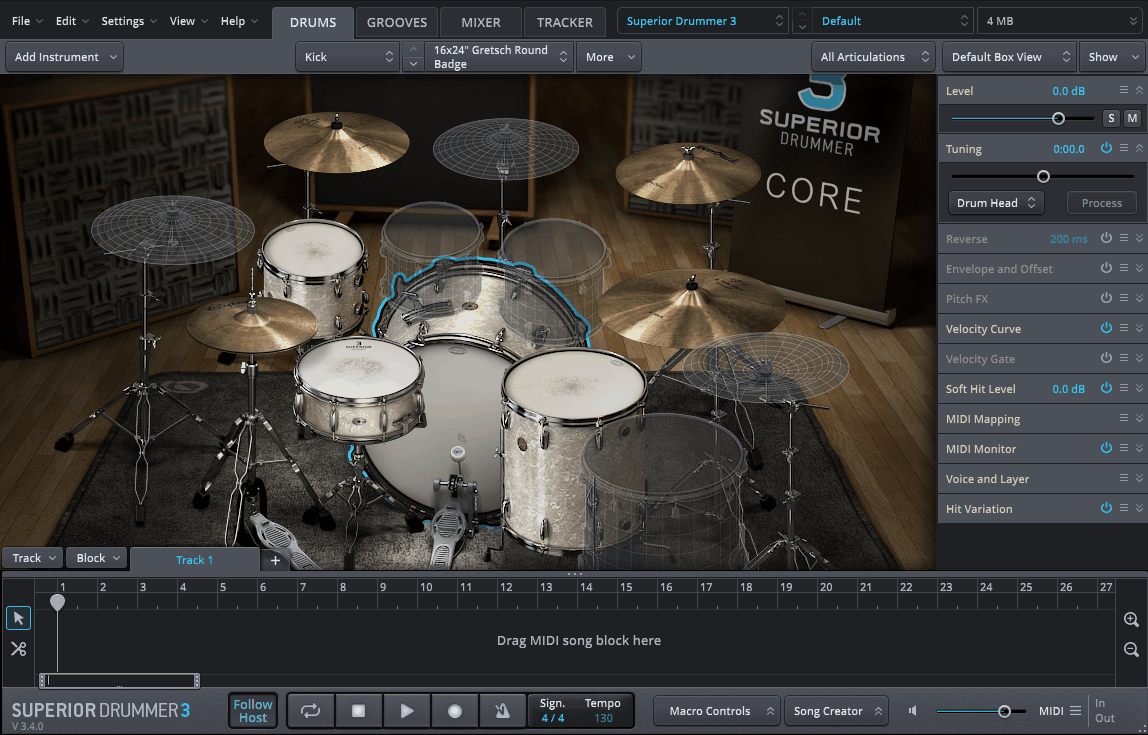Click the speaker volume icon

click(x=913, y=710)
